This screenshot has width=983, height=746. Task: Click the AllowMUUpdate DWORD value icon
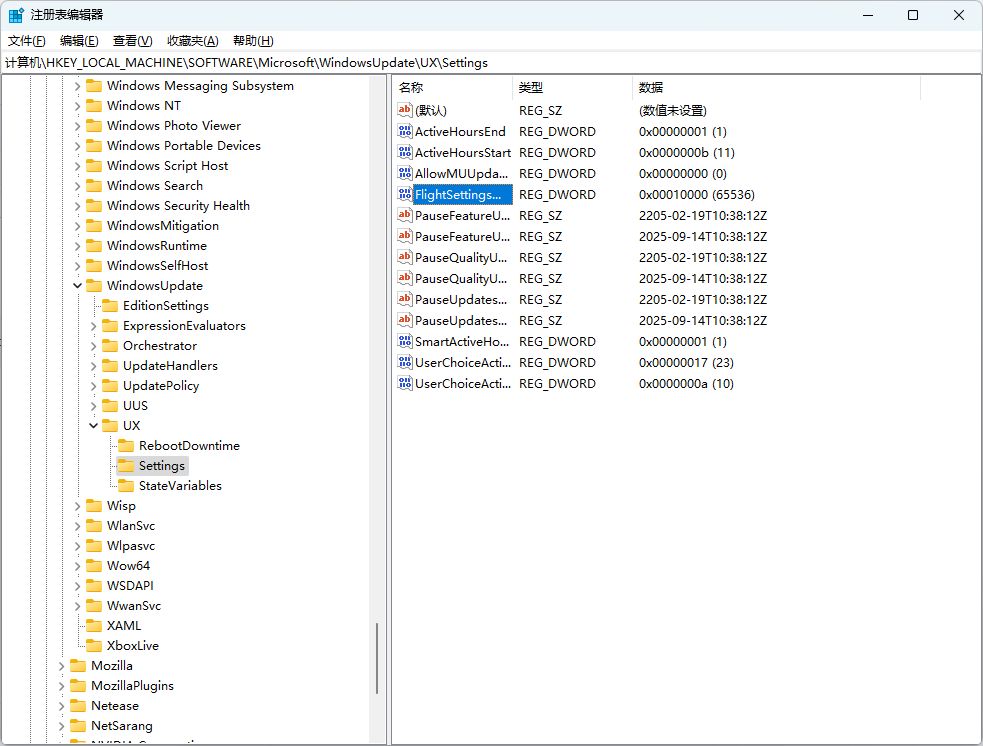pos(405,174)
